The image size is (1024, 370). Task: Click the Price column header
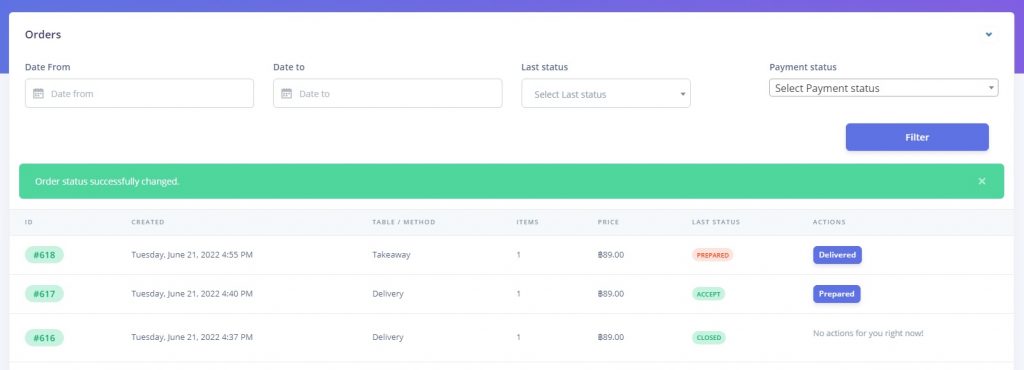click(608, 223)
